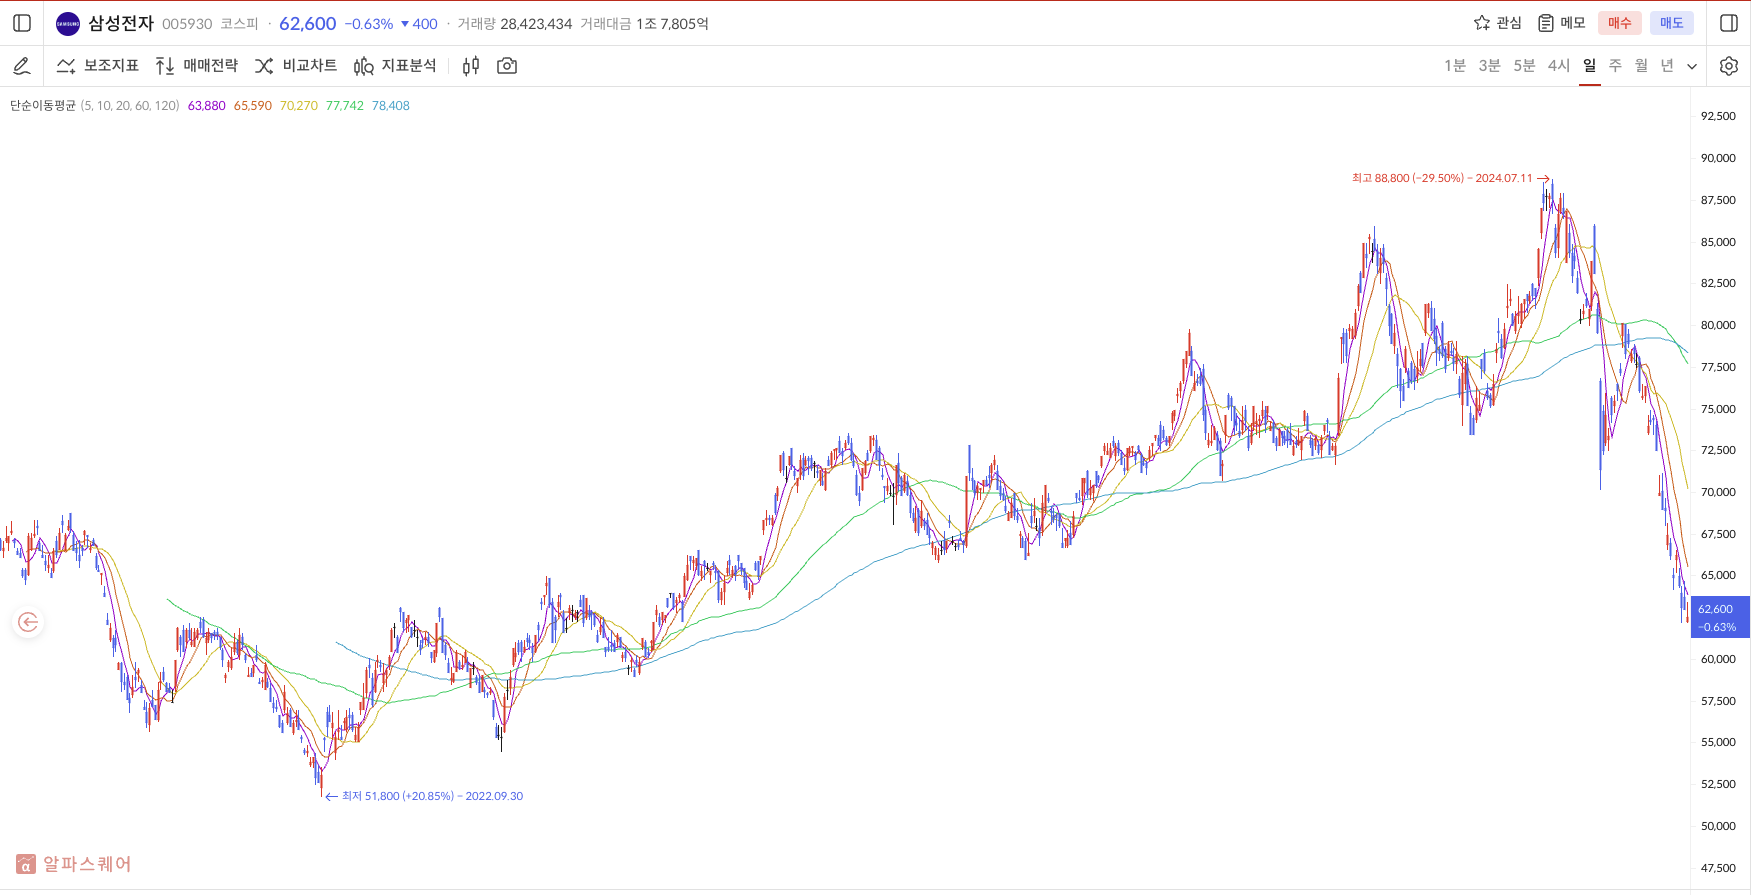Add to 관심 watchlist star
1751x895 pixels.
point(1497,23)
